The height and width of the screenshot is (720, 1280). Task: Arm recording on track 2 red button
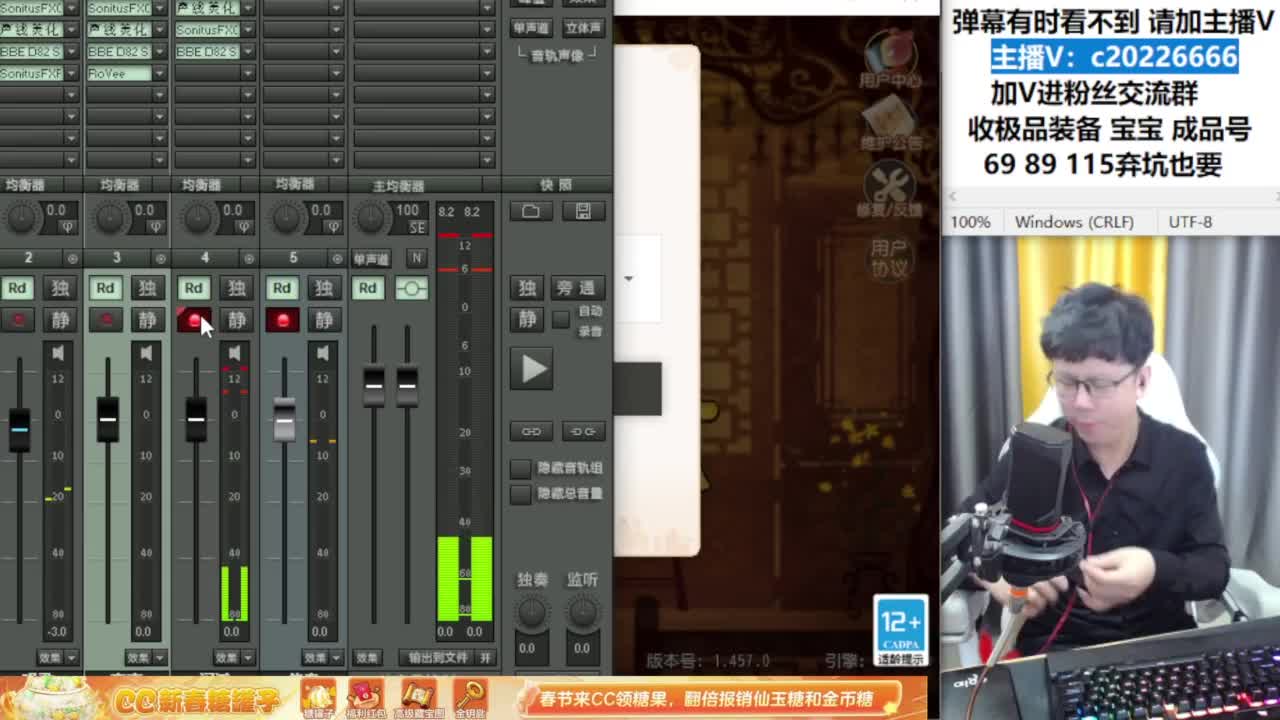[18, 320]
